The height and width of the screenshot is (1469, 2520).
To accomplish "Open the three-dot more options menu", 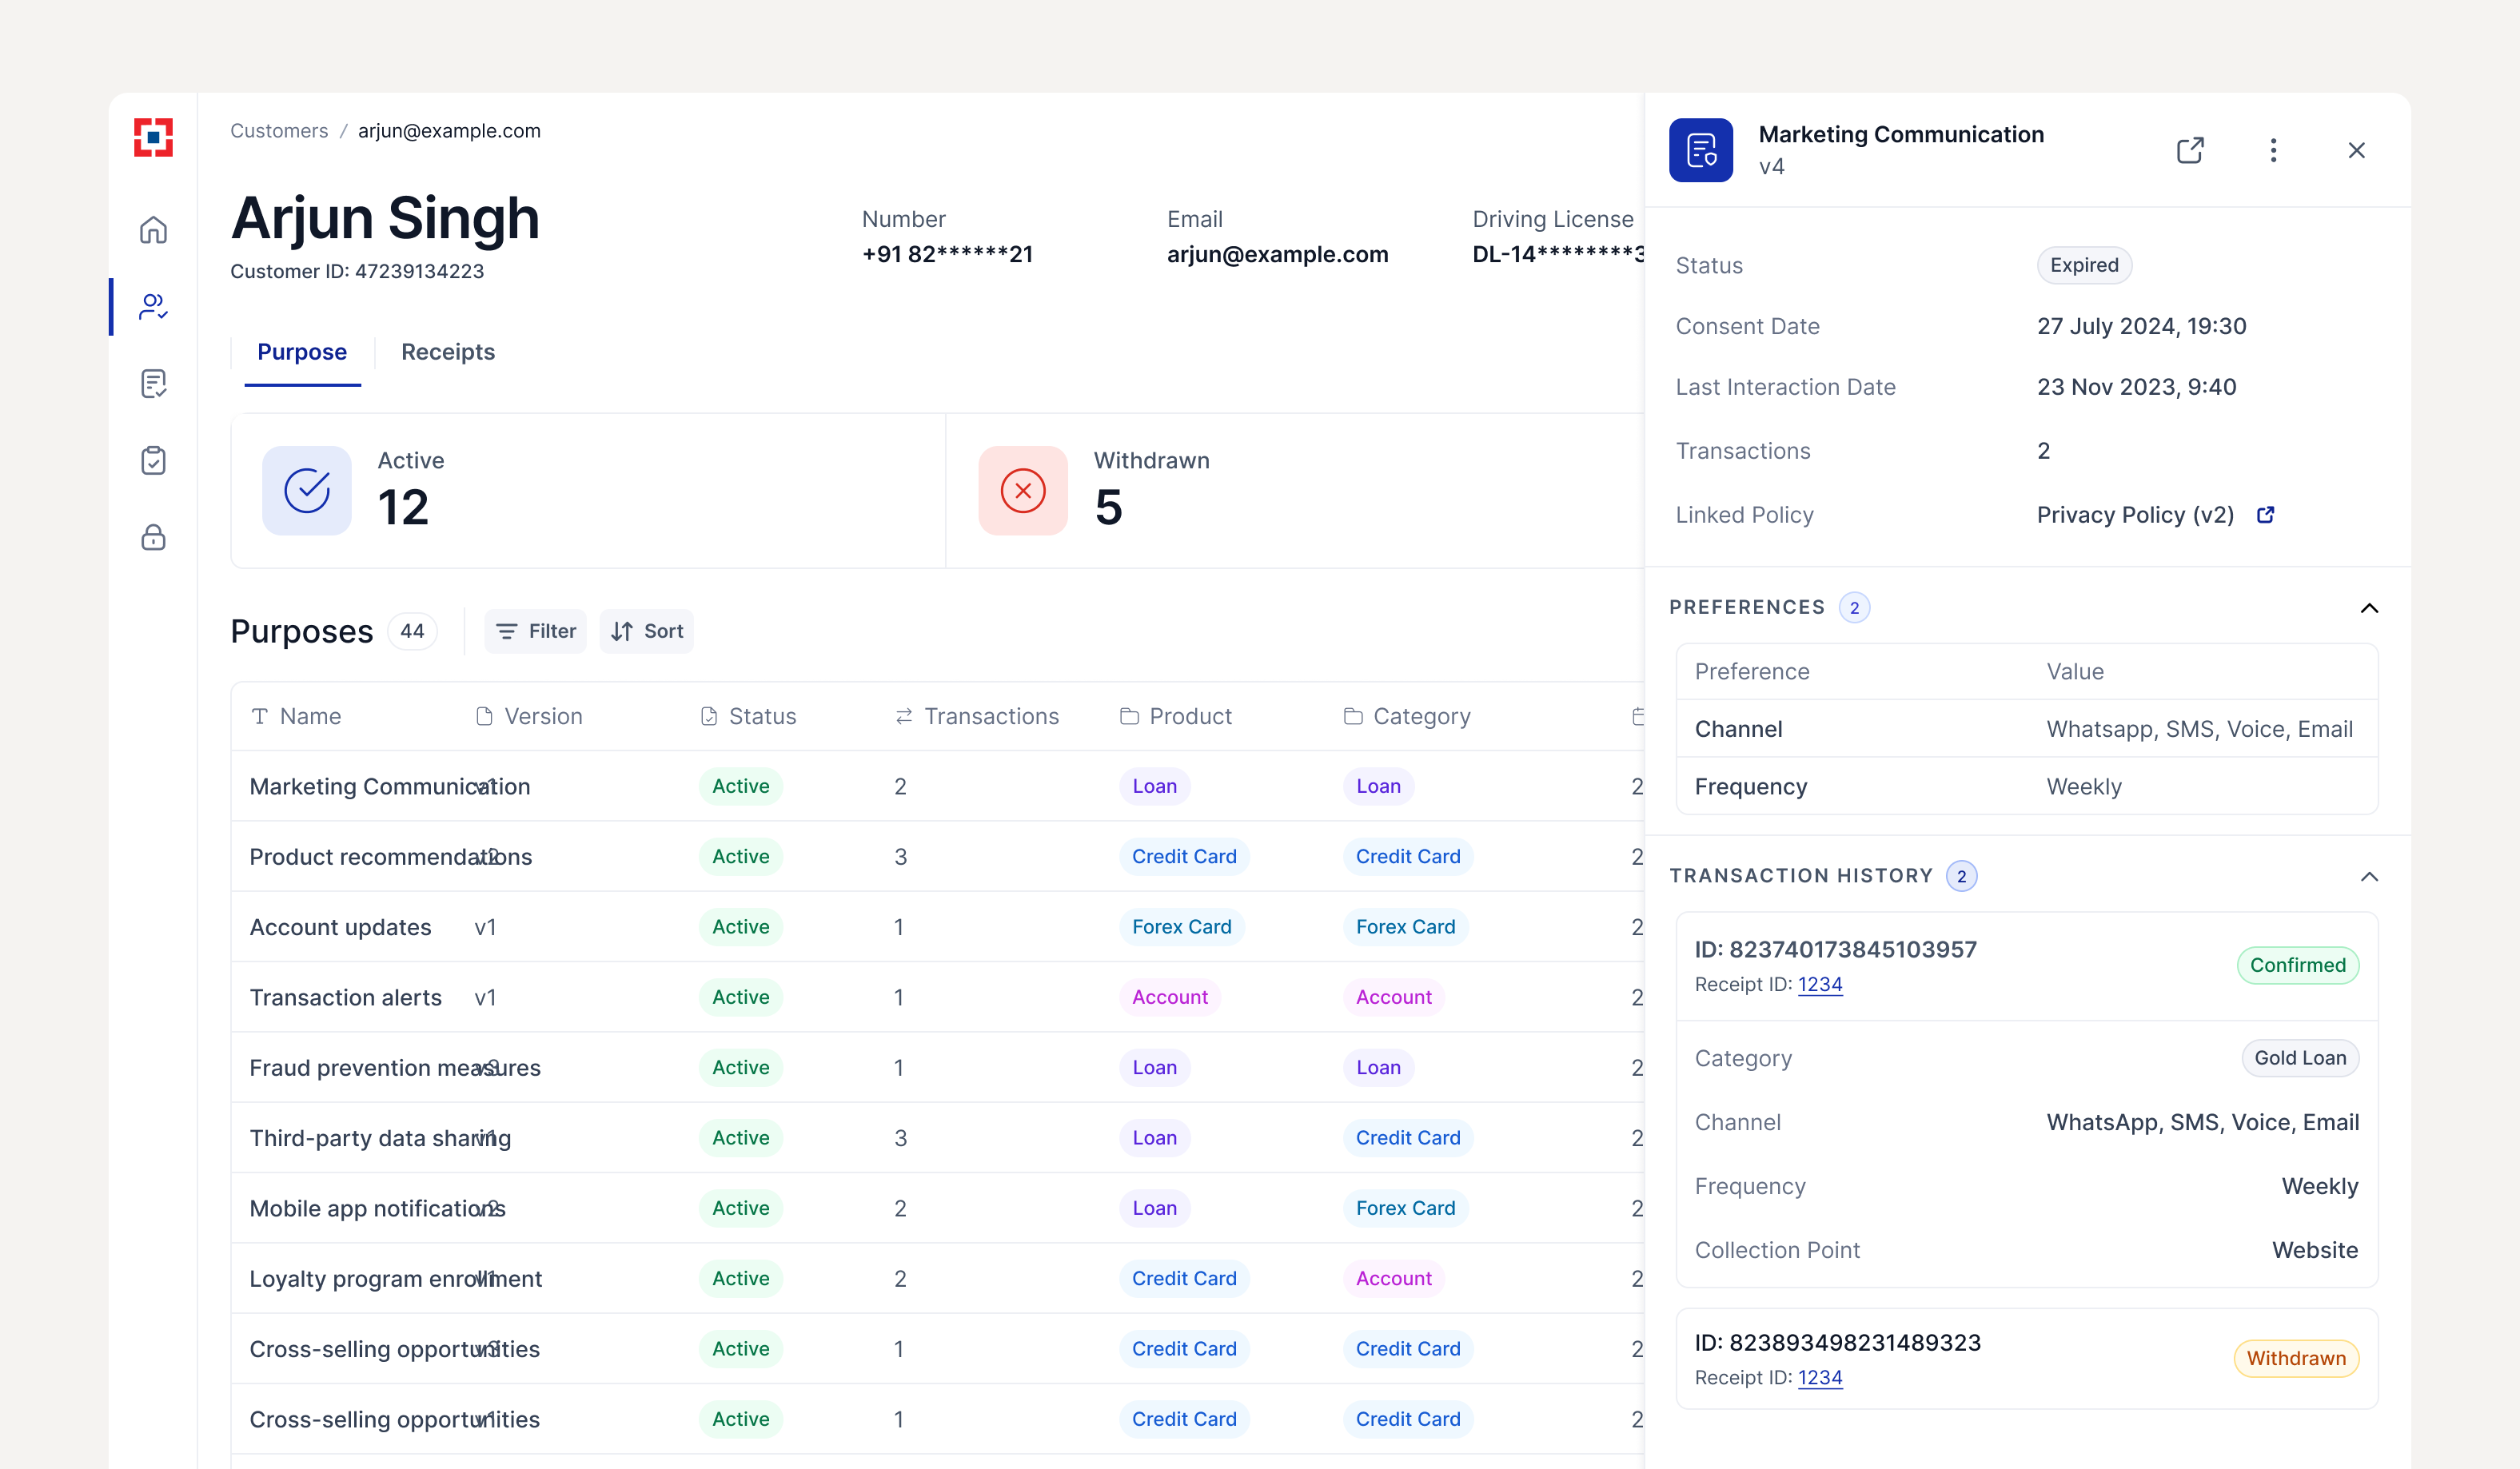I will pyautogui.click(x=2273, y=150).
